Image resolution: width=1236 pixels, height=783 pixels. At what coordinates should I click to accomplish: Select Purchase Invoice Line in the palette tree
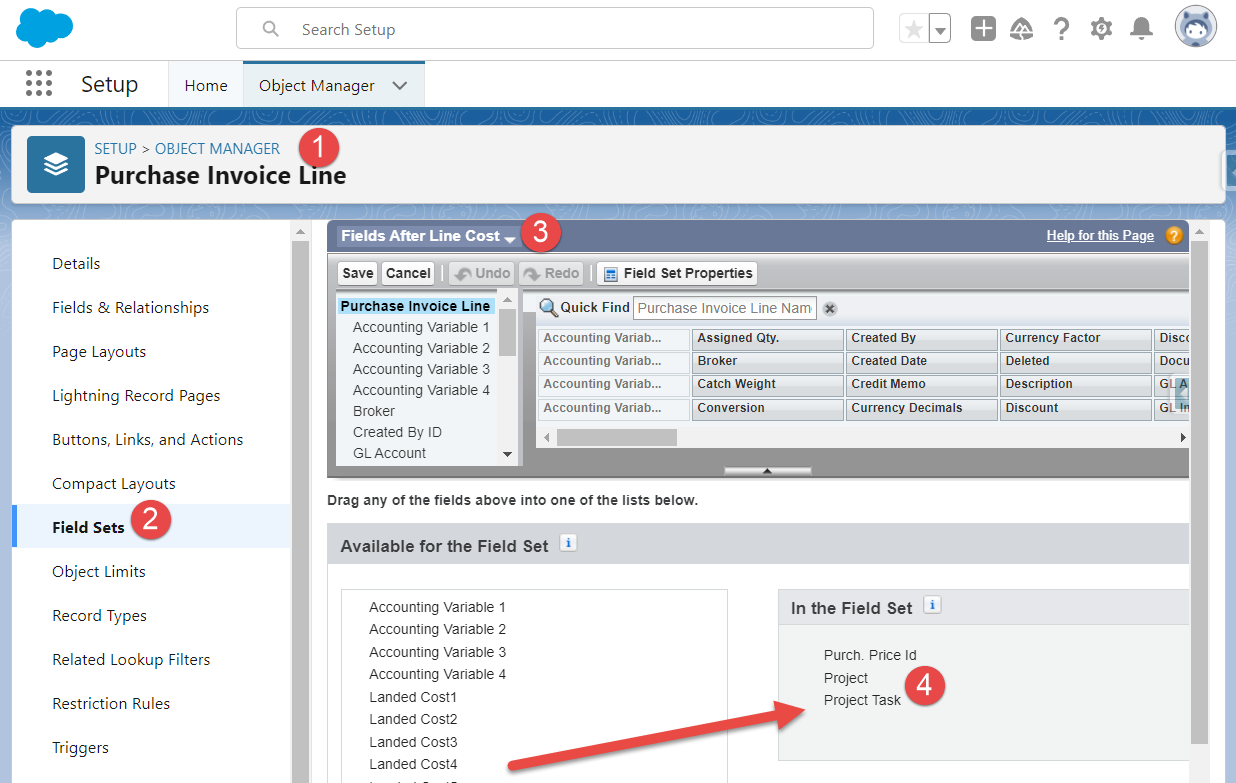(415, 306)
